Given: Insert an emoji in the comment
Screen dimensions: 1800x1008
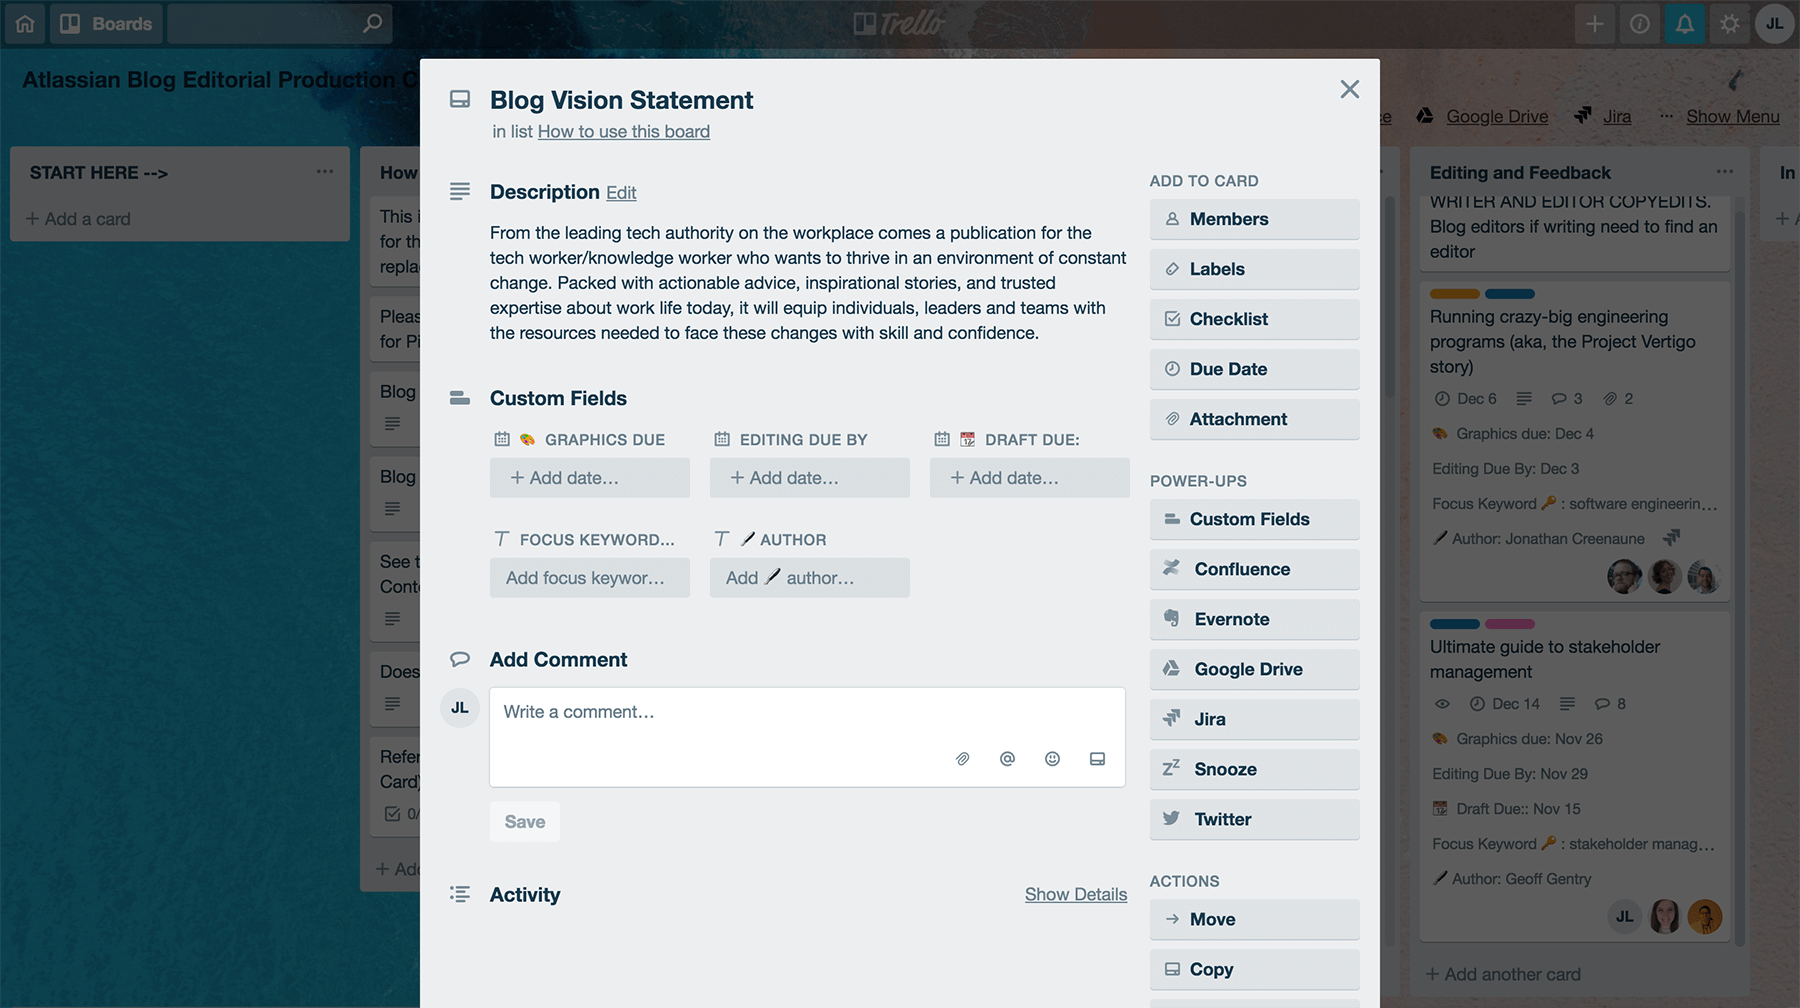Looking at the screenshot, I should click(x=1052, y=759).
